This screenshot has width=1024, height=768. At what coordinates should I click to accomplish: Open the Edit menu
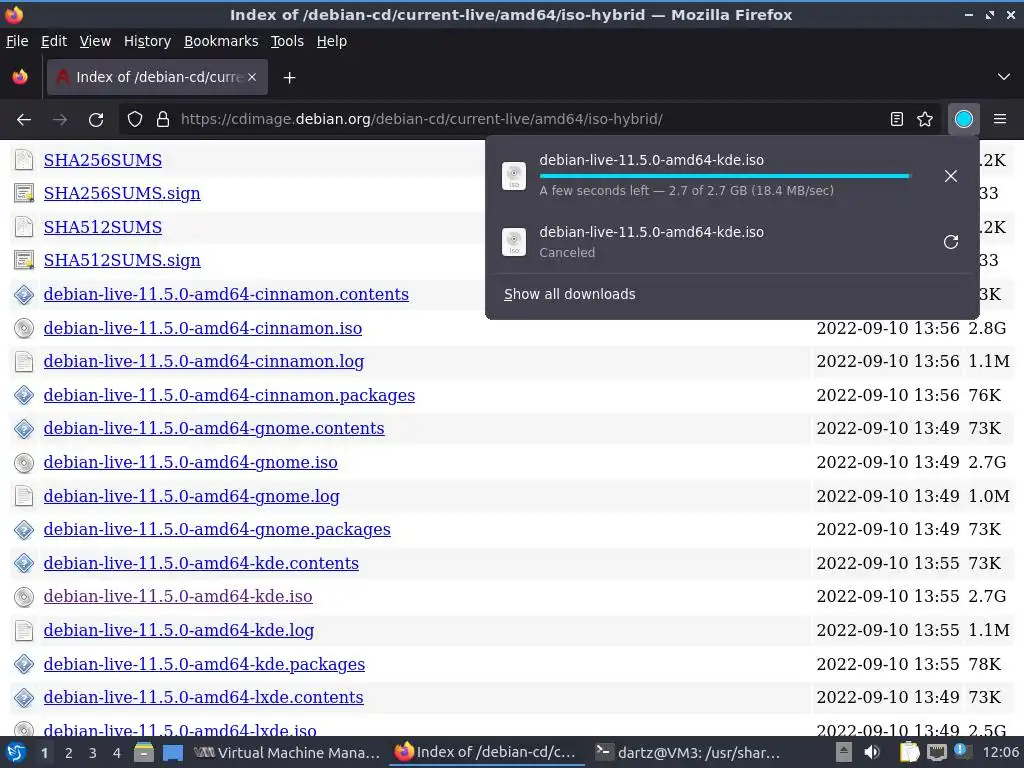[x=54, y=41]
